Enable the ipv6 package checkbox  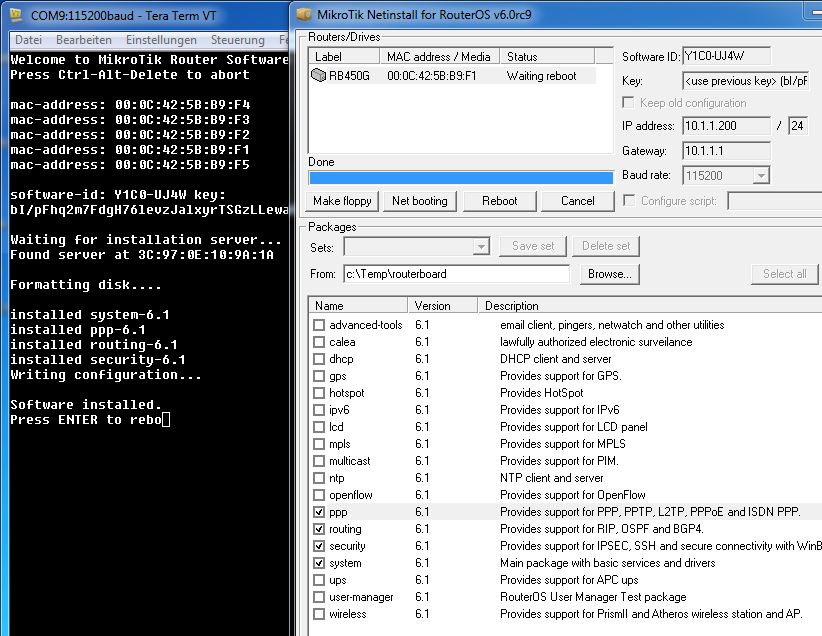click(319, 410)
